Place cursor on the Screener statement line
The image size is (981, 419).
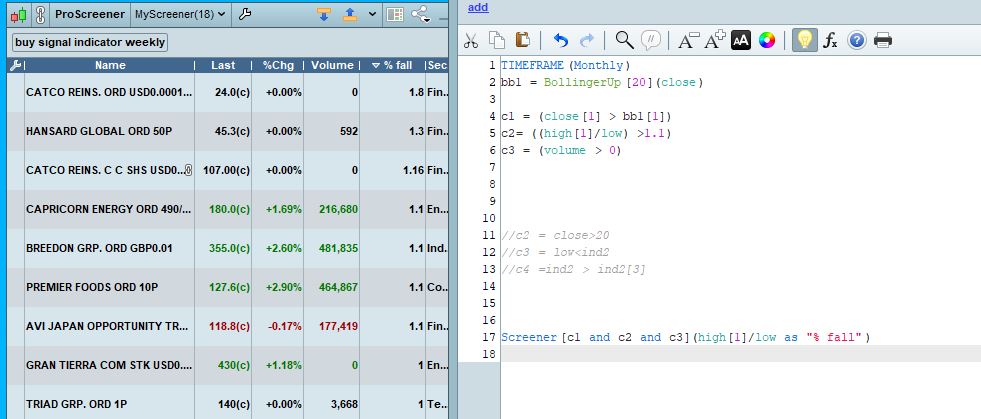tap(686, 337)
